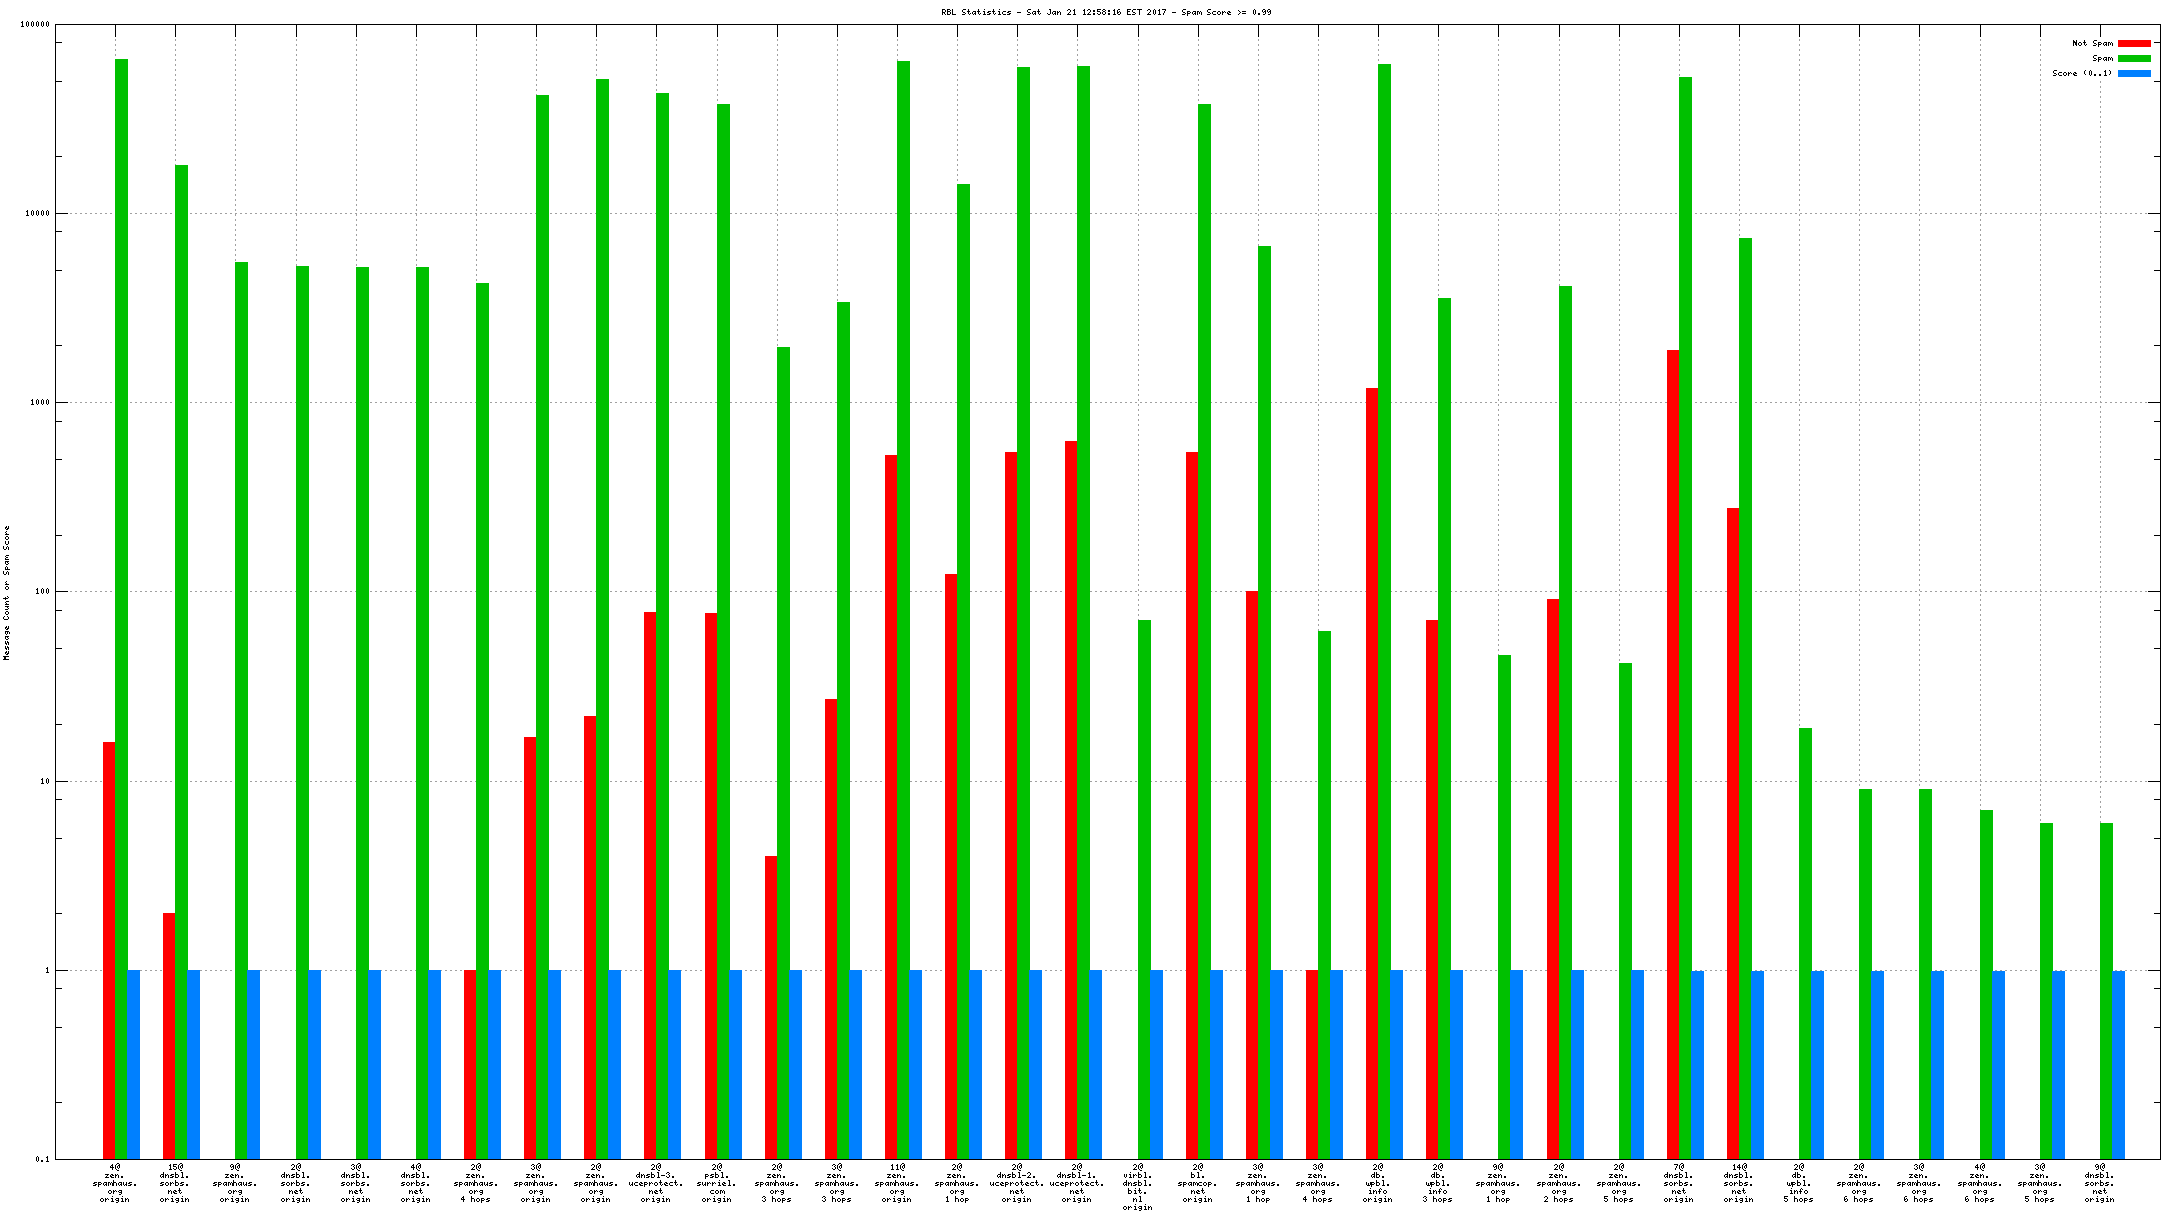This screenshot has height=1224, width=2176.
Task: Click the 15@ dnsbl.sorbs.net origin label
Action: point(175,1183)
